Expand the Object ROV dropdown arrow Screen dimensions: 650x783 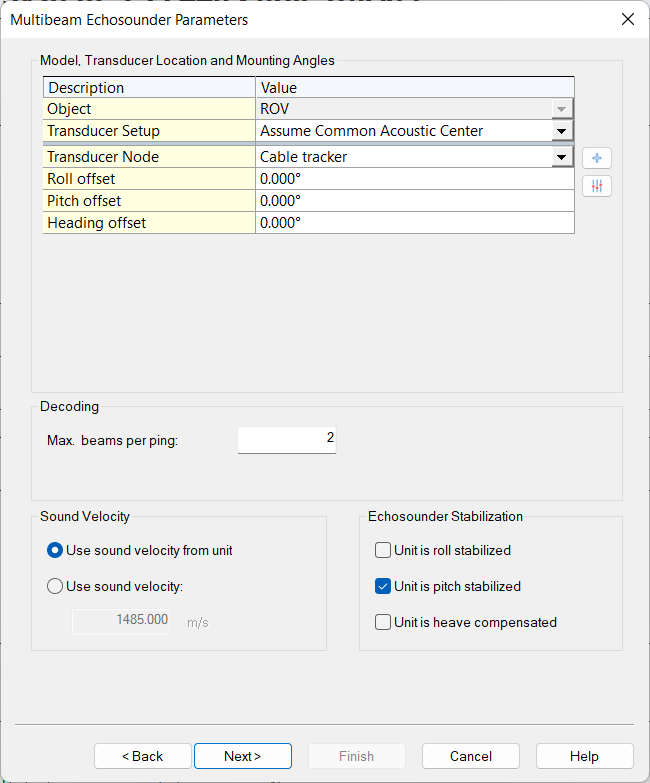[562, 109]
